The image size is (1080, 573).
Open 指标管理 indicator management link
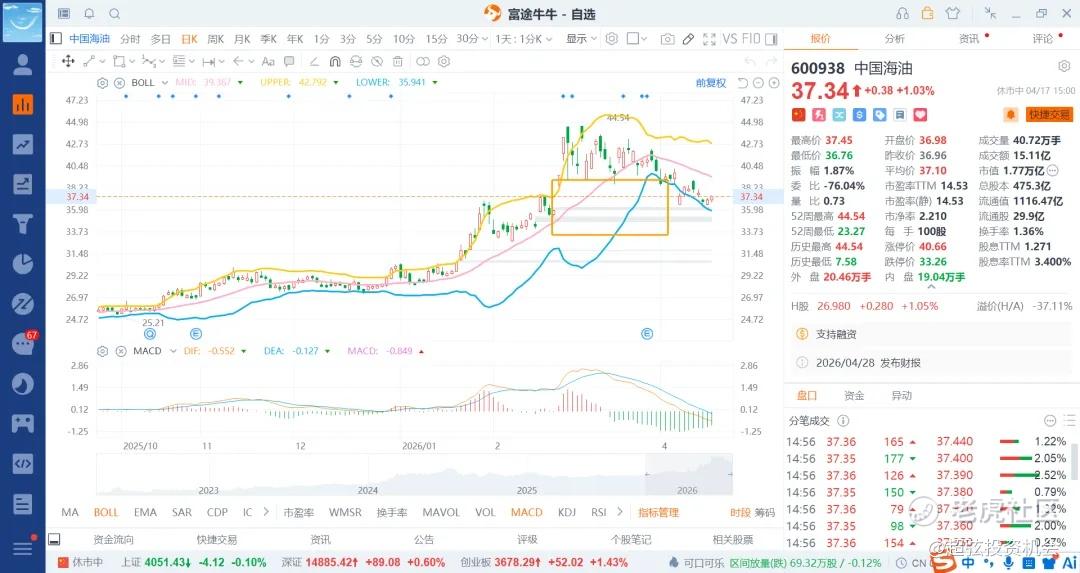(x=658, y=512)
